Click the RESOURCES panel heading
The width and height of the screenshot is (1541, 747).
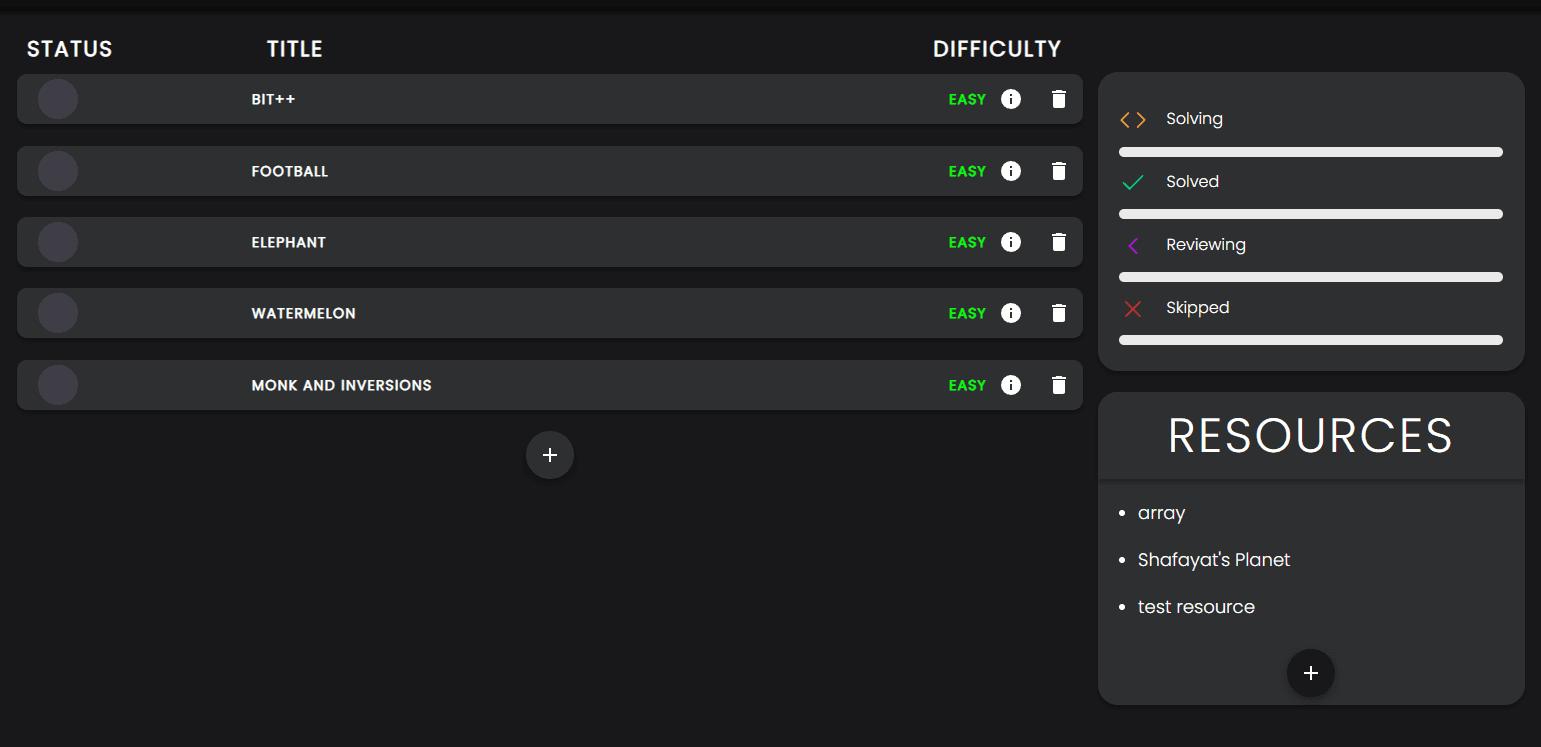point(1311,436)
